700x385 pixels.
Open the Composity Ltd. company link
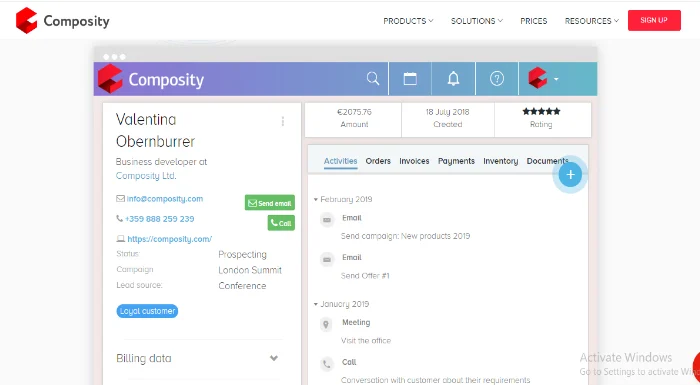pos(146,176)
